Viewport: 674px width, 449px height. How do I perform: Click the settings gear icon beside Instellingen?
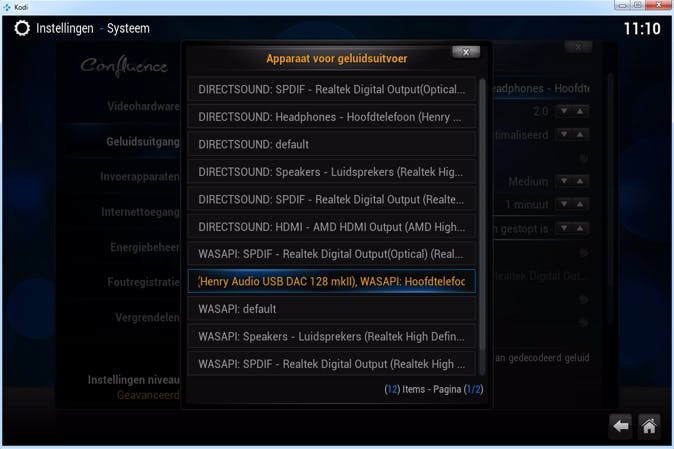tap(22, 28)
